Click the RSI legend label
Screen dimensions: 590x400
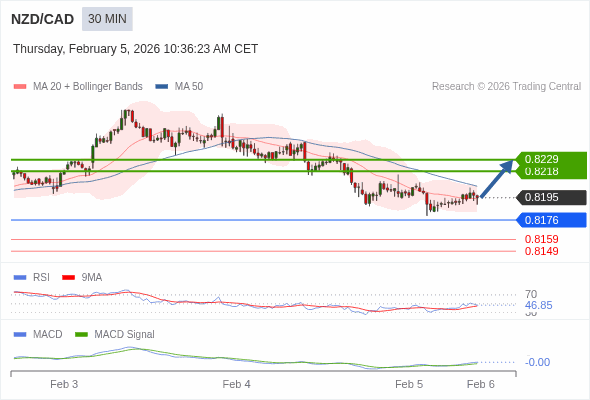41,278
